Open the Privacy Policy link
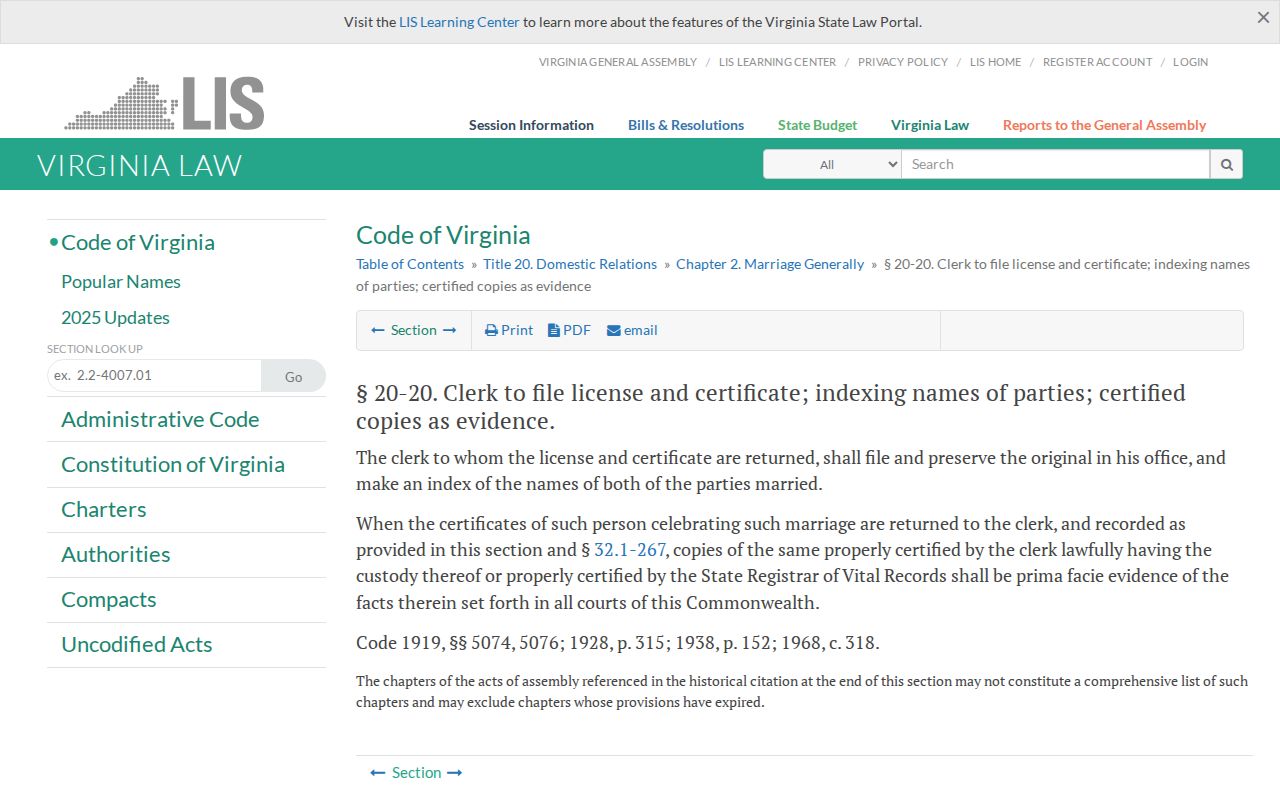This screenshot has width=1280, height=800. (x=903, y=62)
